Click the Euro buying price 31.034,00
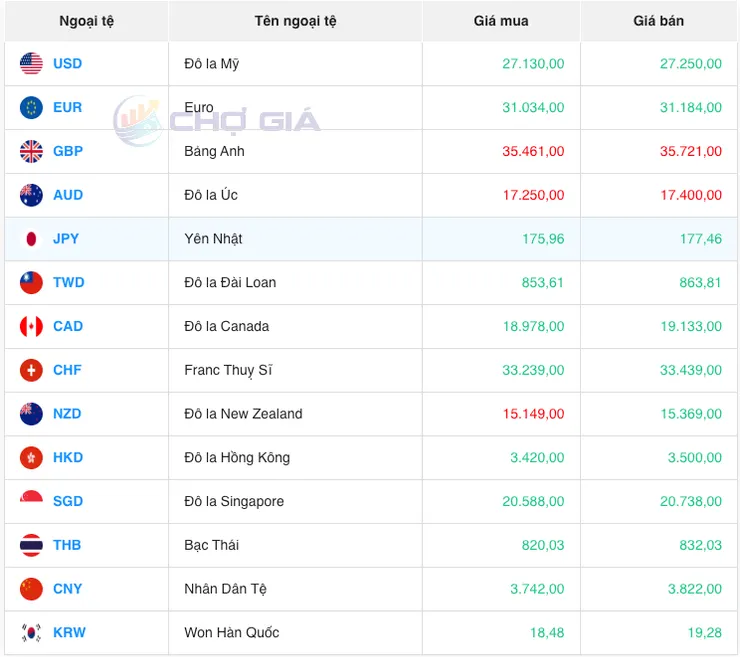The height and width of the screenshot is (657, 740). (x=533, y=108)
